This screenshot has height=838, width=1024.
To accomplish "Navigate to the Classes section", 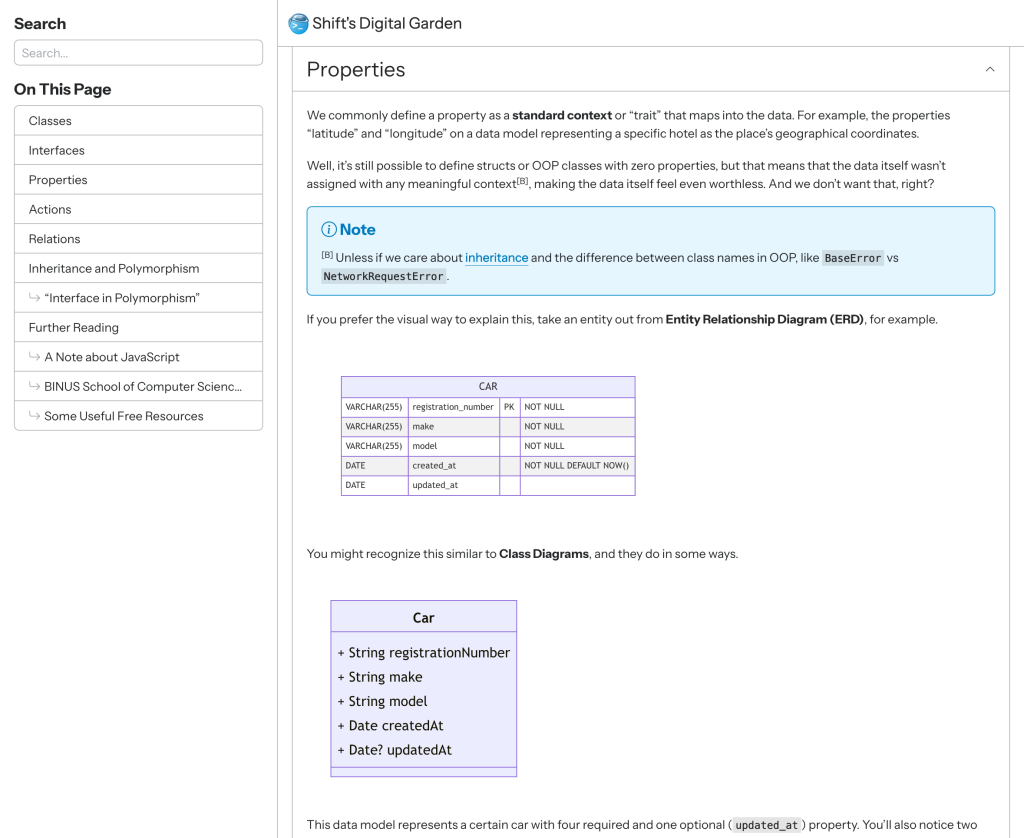I will 138,120.
